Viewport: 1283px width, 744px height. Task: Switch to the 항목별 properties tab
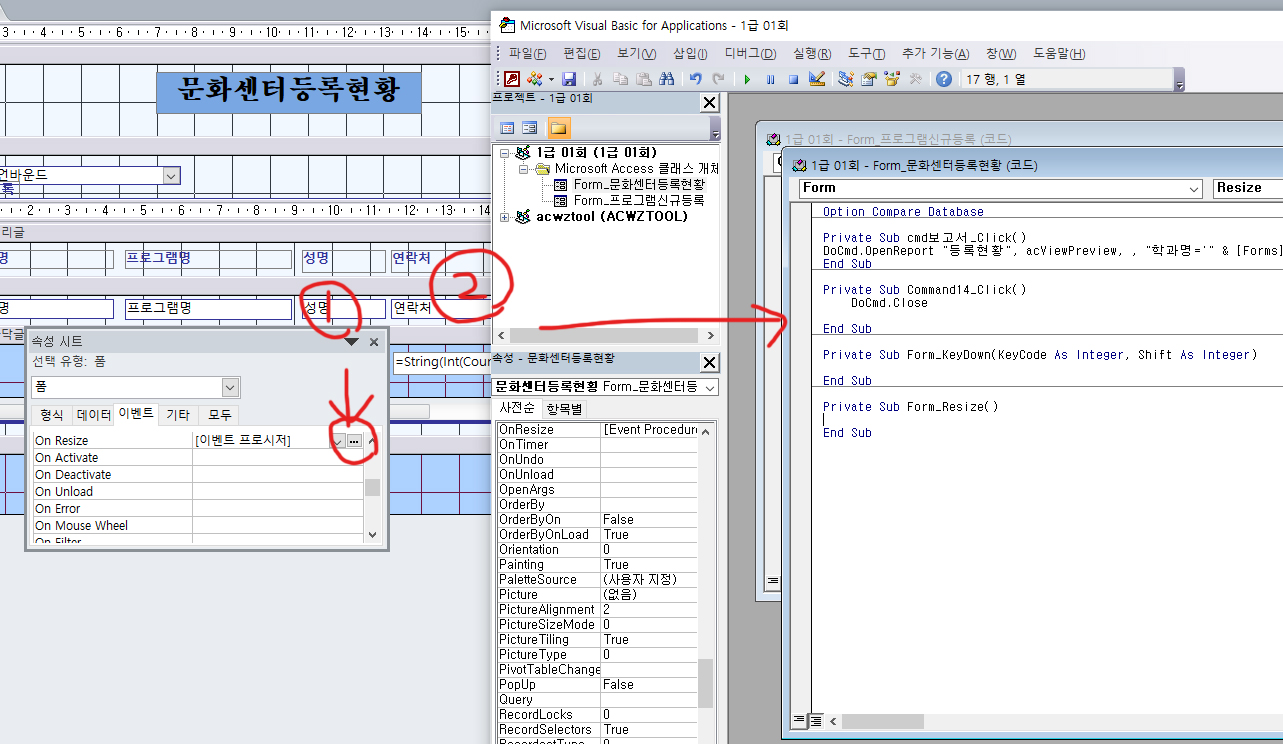click(x=564, y=409)
